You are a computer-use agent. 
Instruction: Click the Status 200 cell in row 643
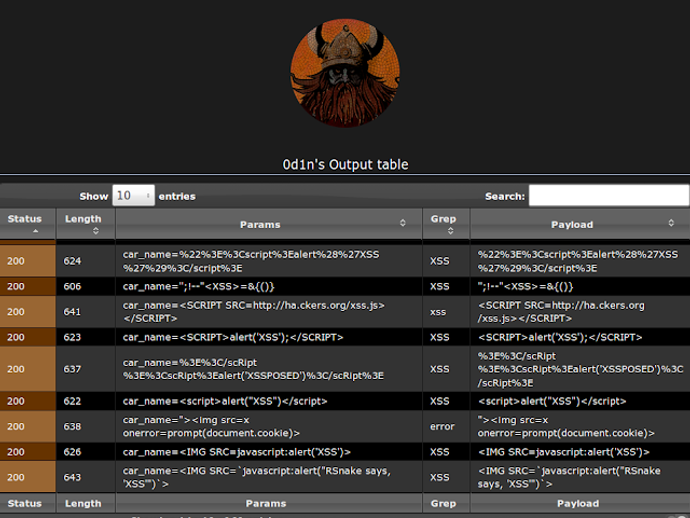28,477
